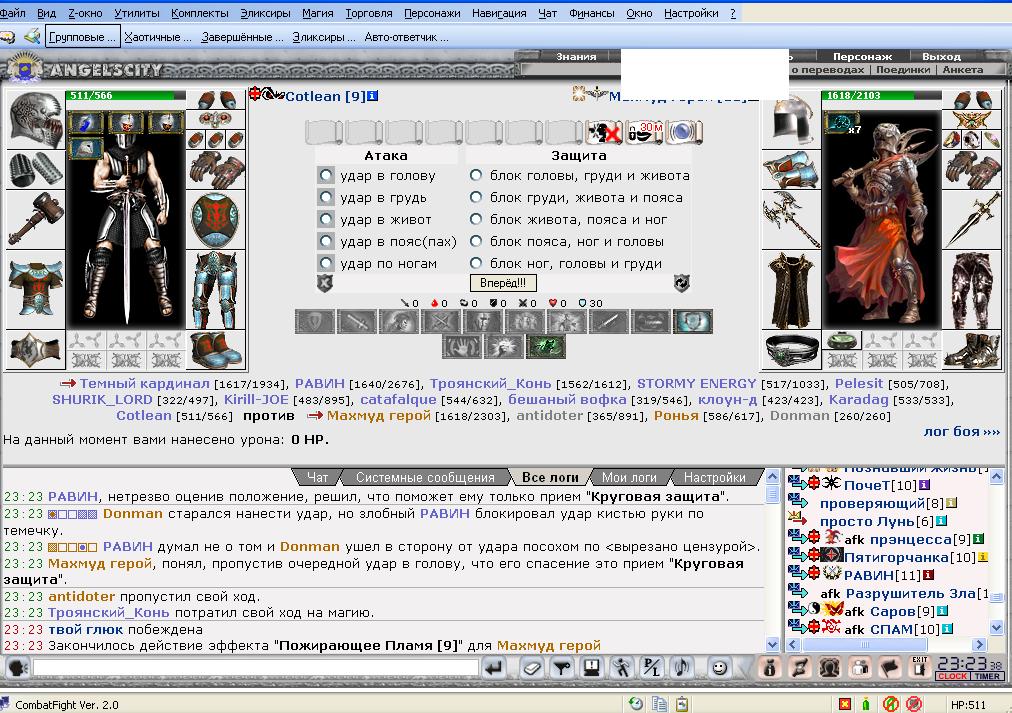1012x713 pixels.
Task: Select attack 'удар в голову'
Action: (326, 176)
